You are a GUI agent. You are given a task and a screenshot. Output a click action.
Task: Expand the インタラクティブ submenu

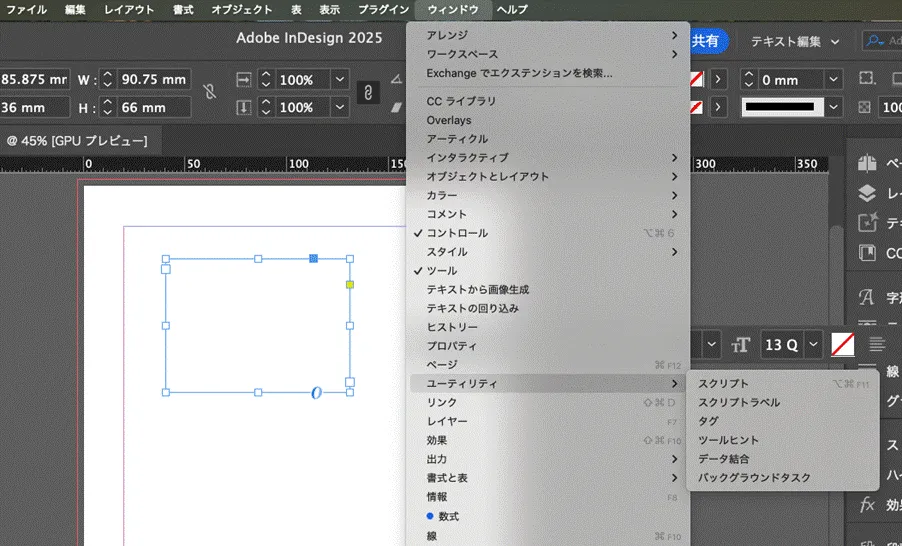tap(549, 158)
